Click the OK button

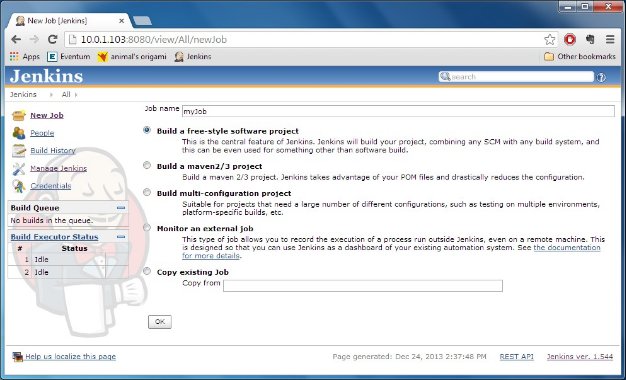click(x=160, y=322)
